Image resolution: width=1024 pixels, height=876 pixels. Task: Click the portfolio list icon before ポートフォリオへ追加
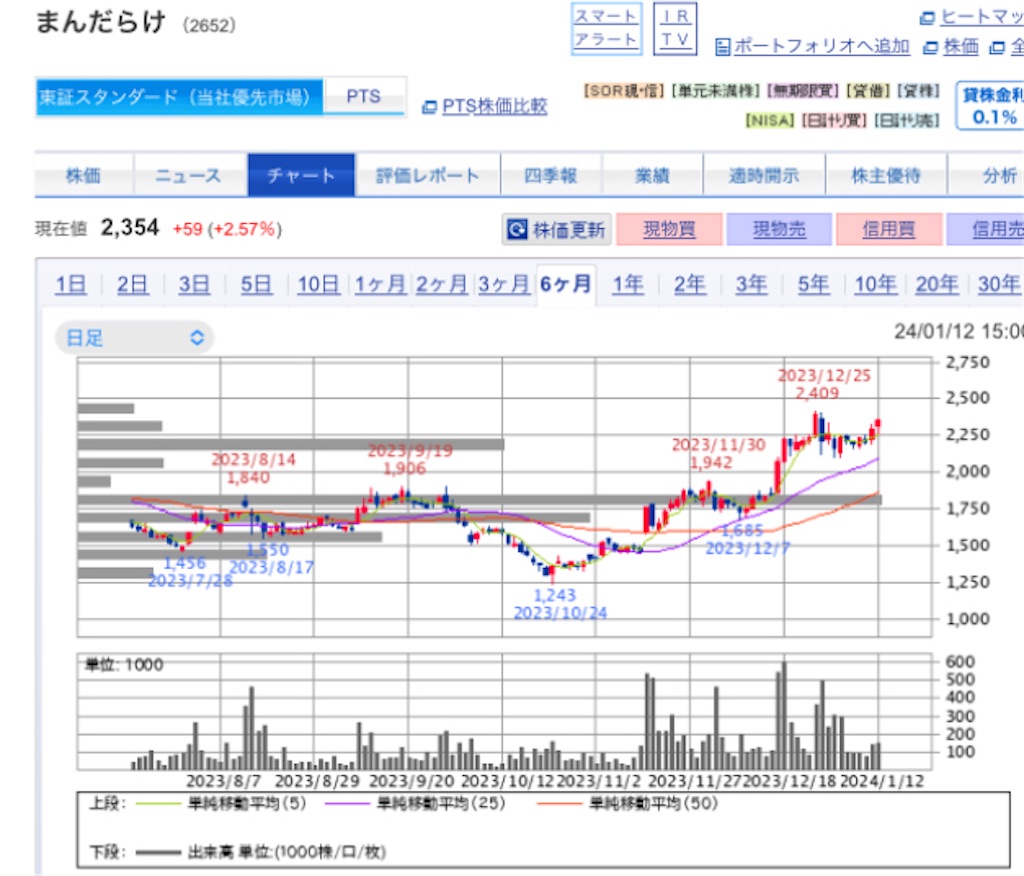(x=722, y=47)
